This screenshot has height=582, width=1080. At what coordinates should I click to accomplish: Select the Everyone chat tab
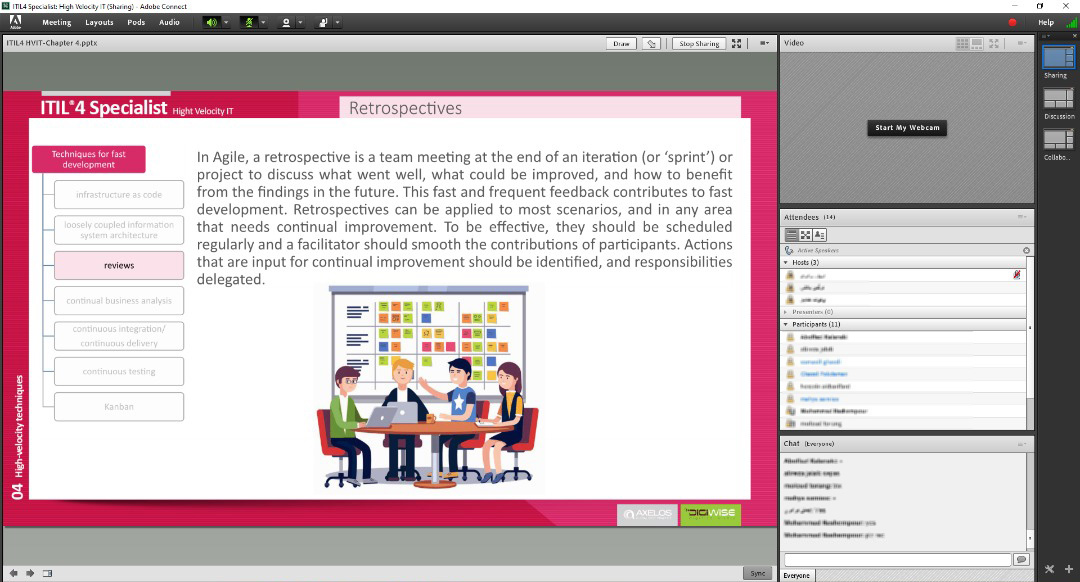coord(797,576)
